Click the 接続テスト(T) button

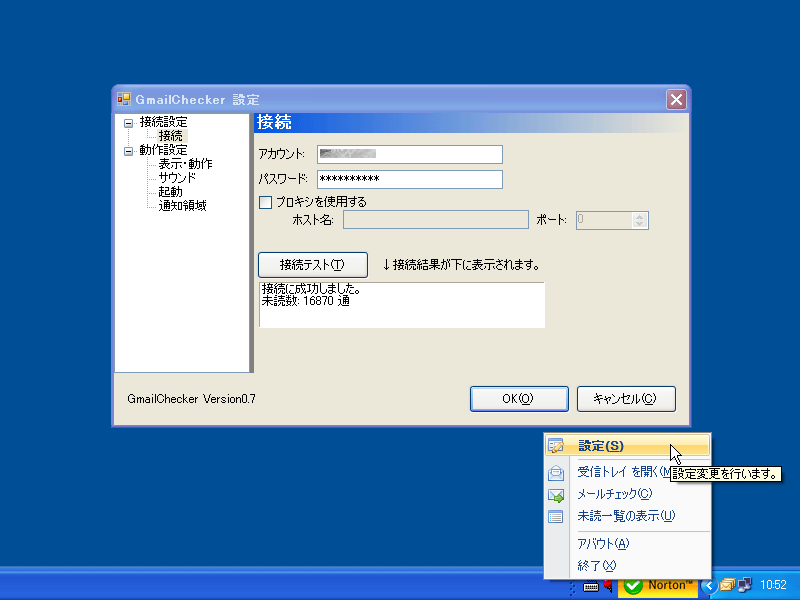coord(313,265)
